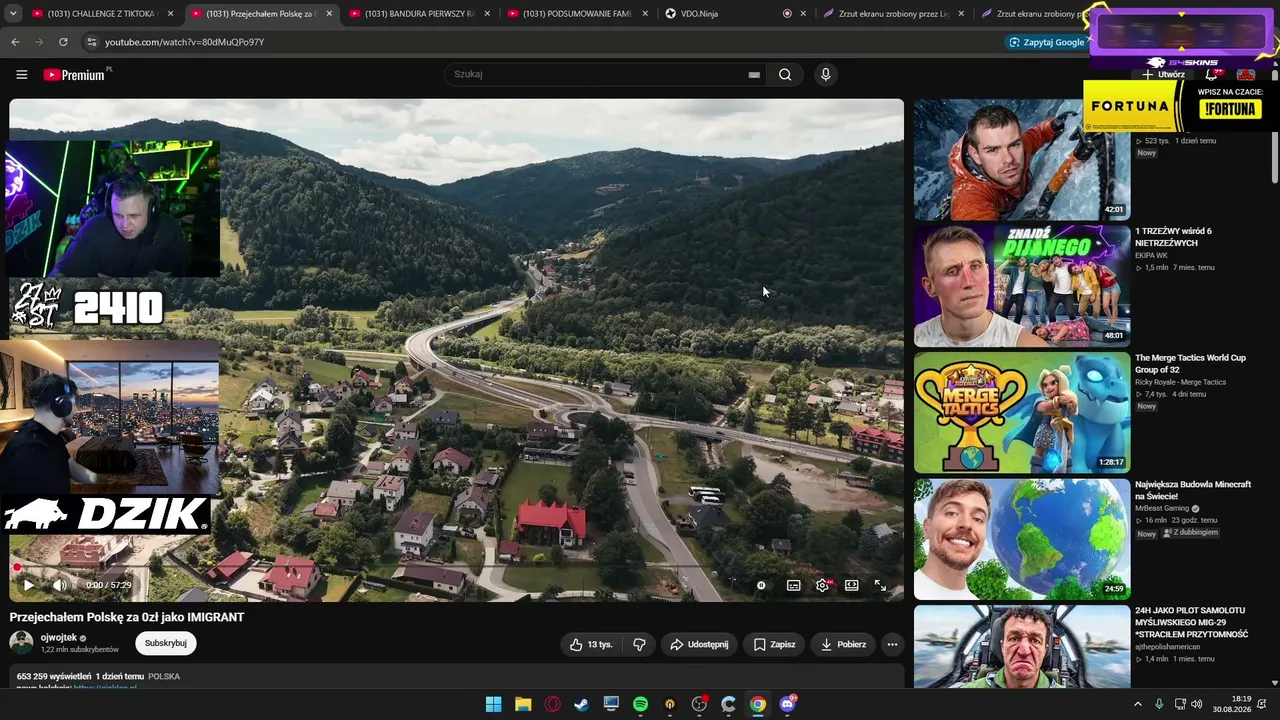Switch to theater mode view
1280x720 pixels.
point(851,585)
